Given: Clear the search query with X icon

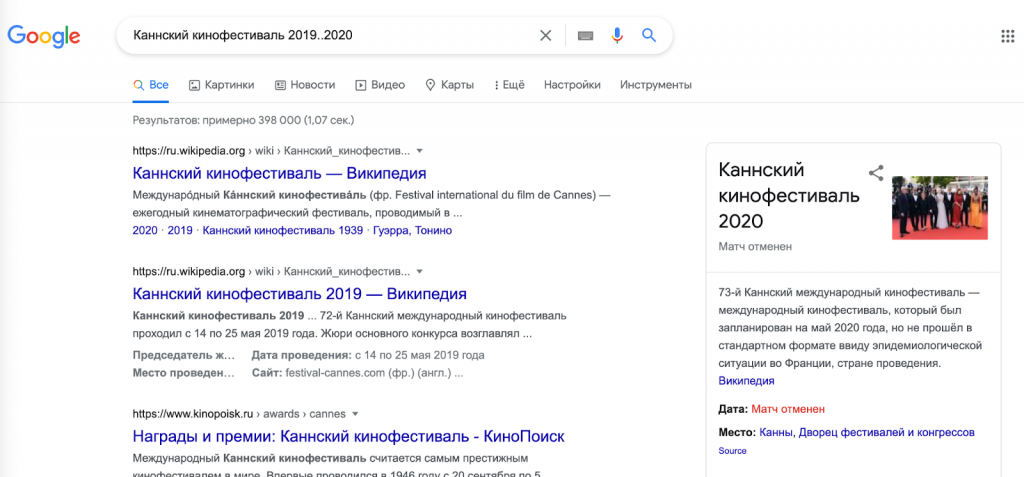Looking at the screenshot, I should click(x=545, y=36).
